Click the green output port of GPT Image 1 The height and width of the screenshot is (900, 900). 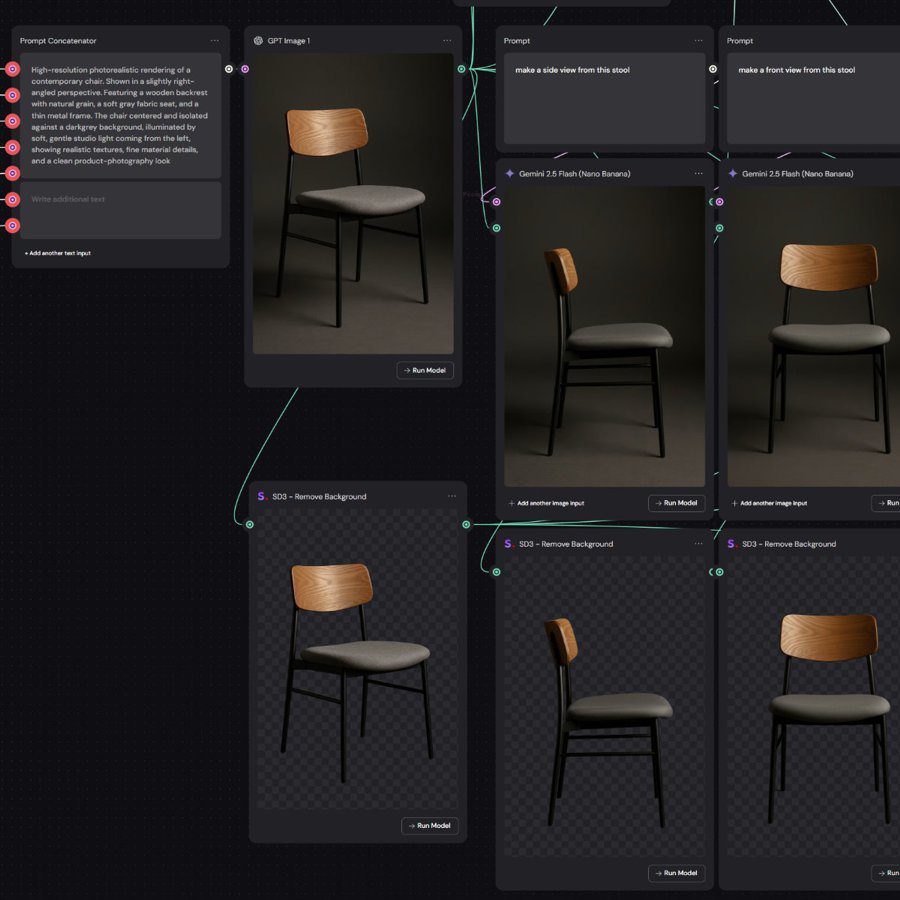pos(461,69)
